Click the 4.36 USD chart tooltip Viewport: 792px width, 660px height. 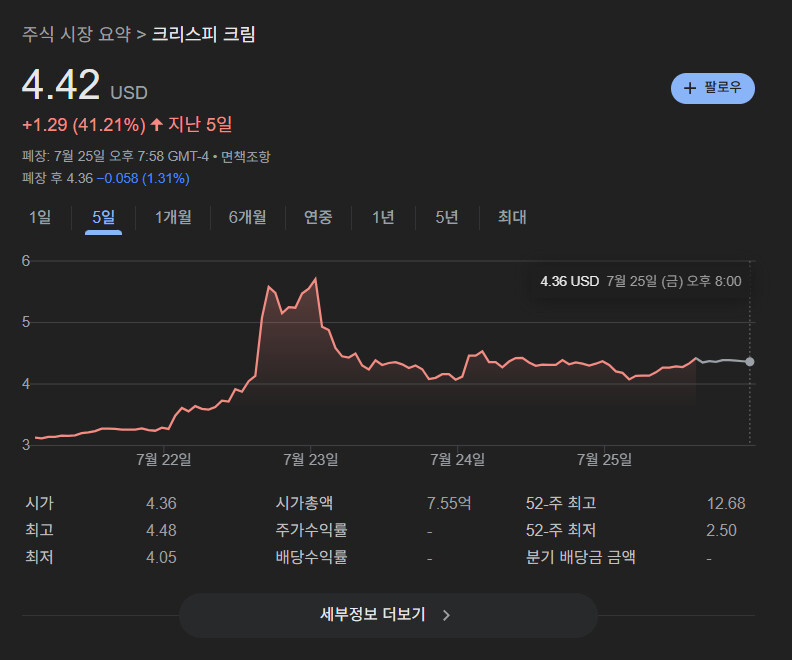(x=640, y=281)
